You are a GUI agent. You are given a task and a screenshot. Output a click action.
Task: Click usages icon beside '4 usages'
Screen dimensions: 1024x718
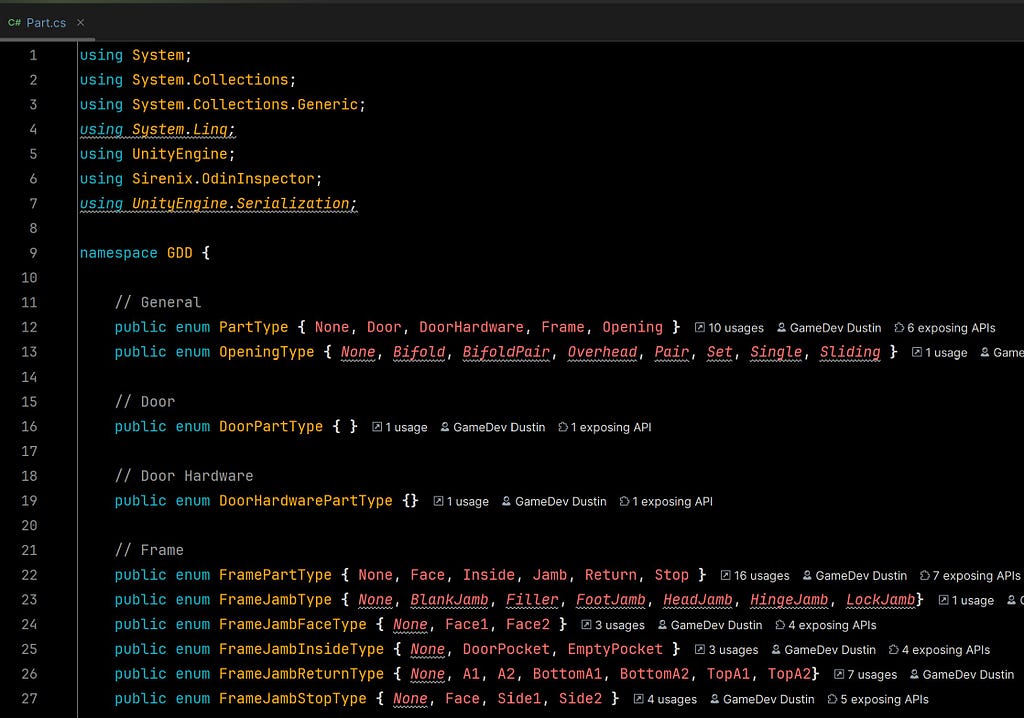[x=638, y=699]
